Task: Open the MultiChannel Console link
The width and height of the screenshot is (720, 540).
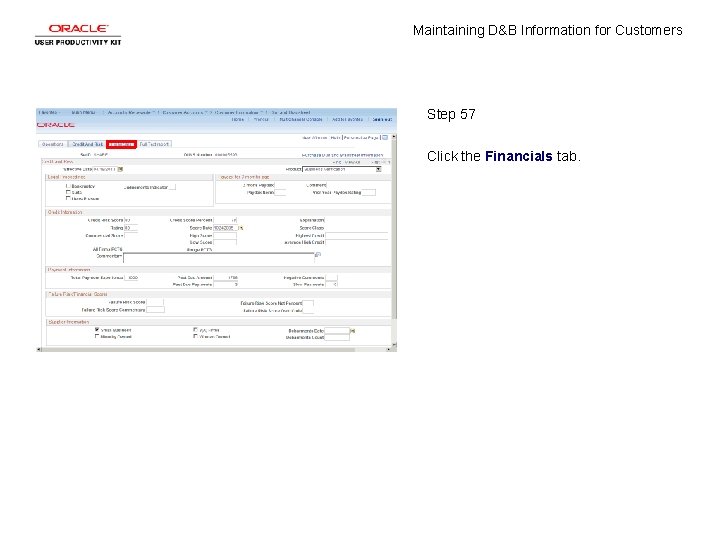Action: (x=301, y=119)
